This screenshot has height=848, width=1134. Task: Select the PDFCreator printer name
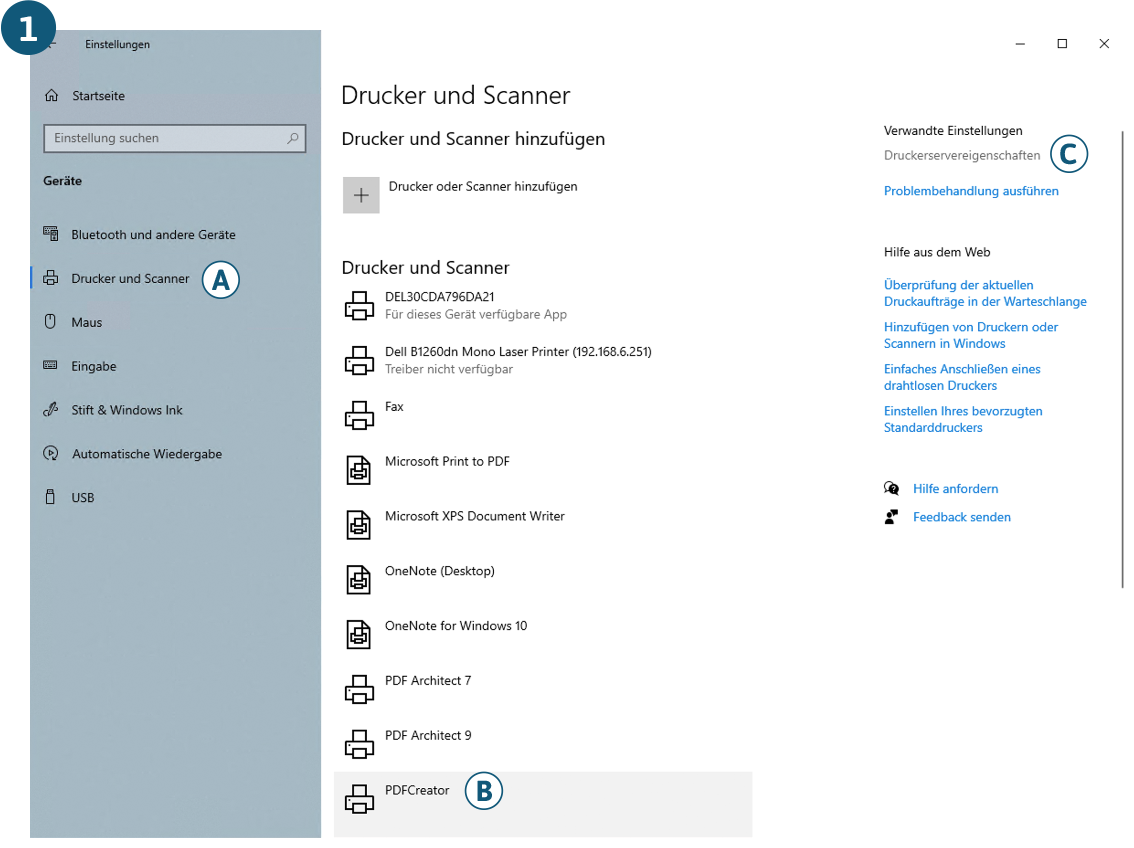coord(417,790)
